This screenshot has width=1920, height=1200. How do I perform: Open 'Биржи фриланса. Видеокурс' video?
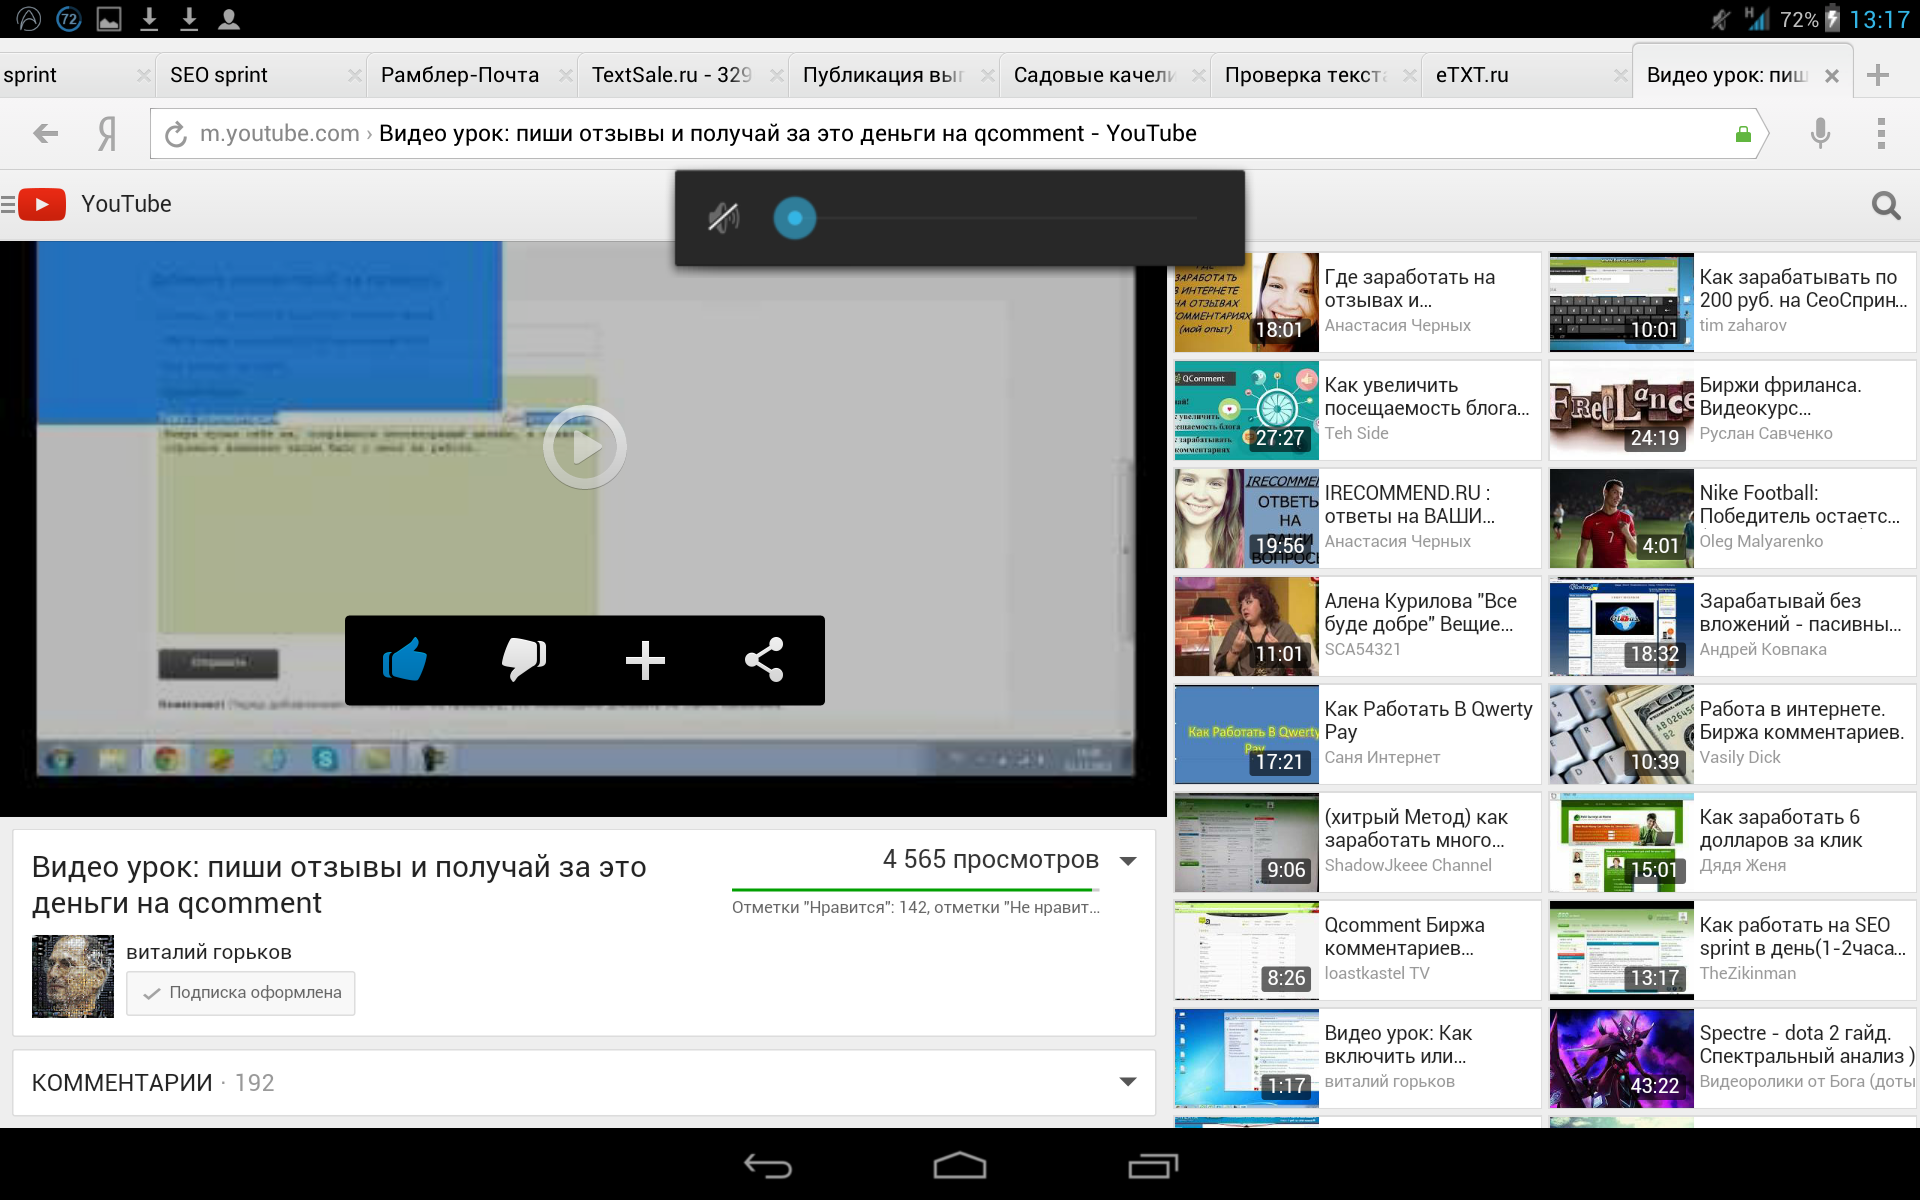pyautogui.click(x=1732, y=410)
